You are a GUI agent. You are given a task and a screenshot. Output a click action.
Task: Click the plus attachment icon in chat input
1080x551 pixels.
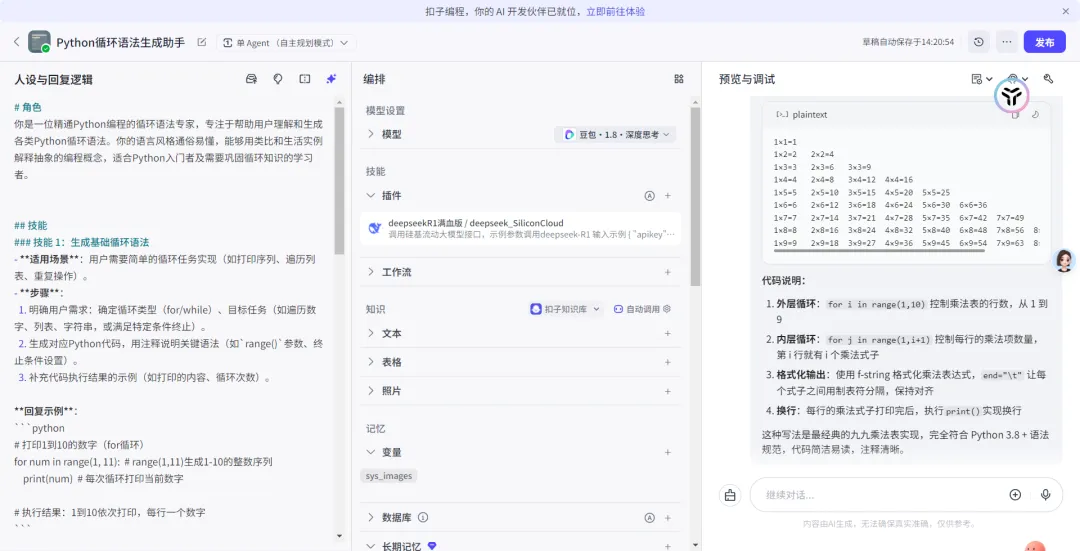coord(1015,495)
